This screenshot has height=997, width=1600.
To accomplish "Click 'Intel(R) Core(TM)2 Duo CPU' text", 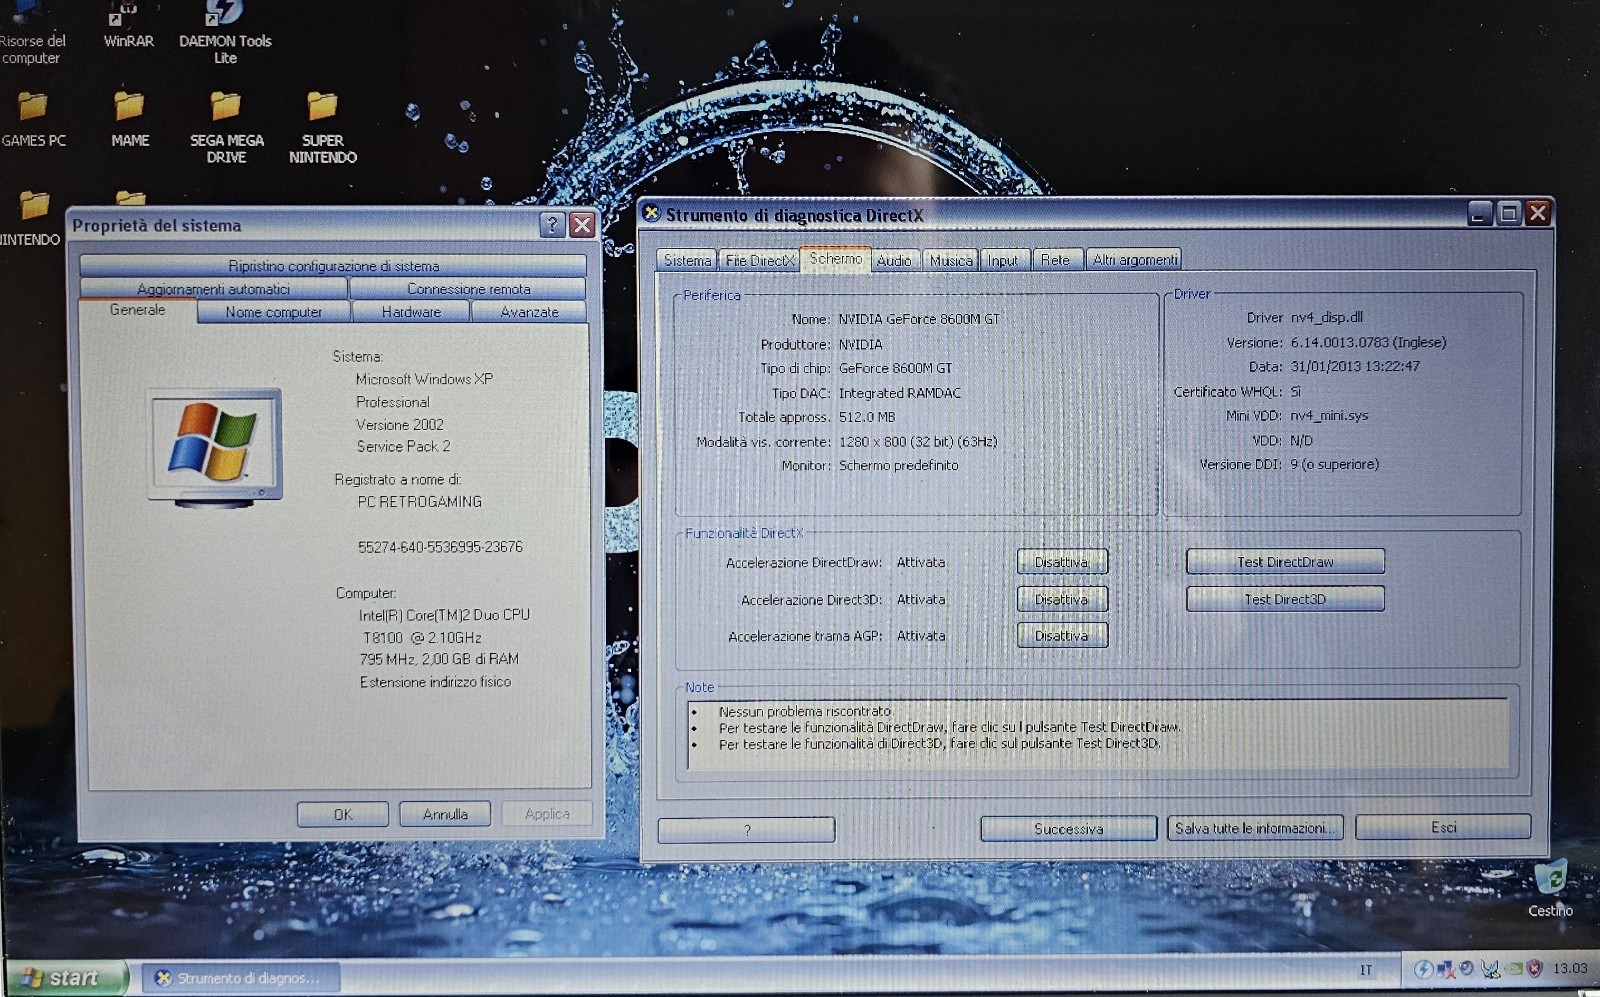I will 444,615.
